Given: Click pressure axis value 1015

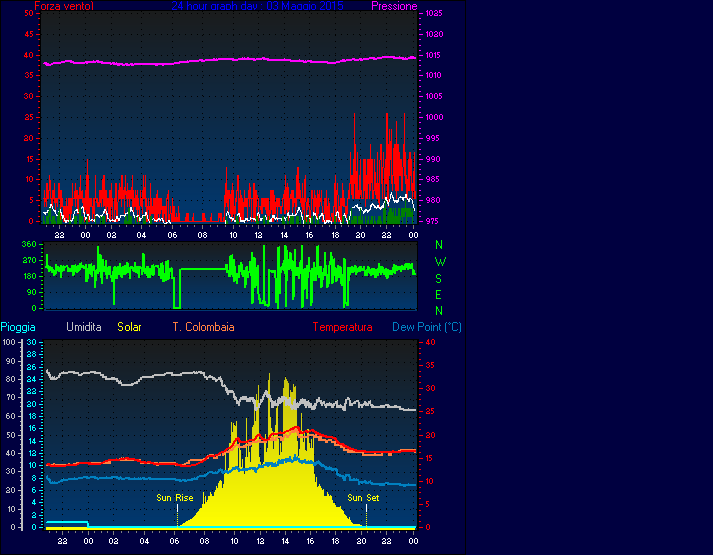Looking at the screenshot, I should [x=434, y=55].
